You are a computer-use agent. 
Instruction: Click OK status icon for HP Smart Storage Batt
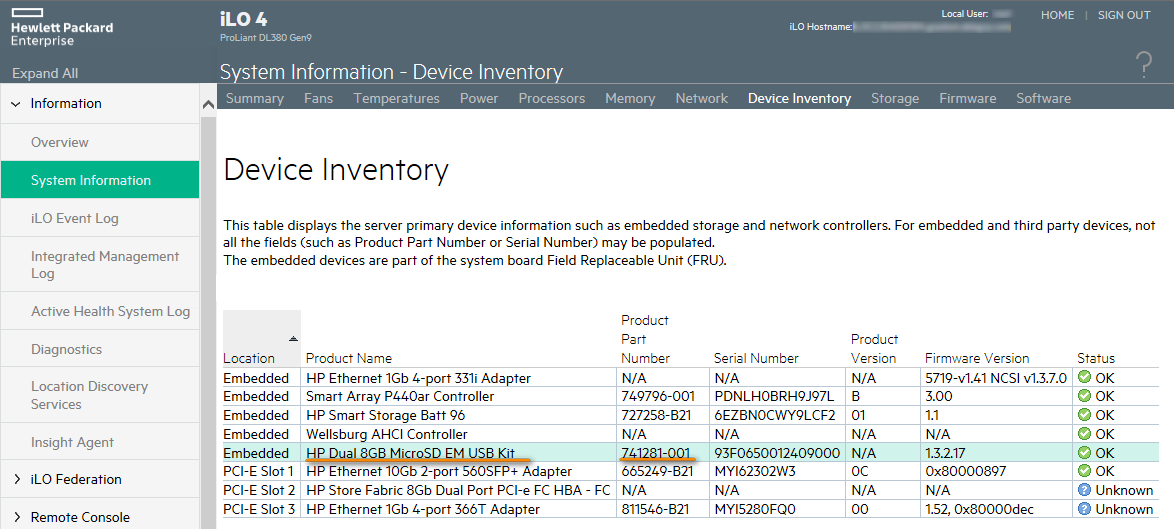point(1084,416)
